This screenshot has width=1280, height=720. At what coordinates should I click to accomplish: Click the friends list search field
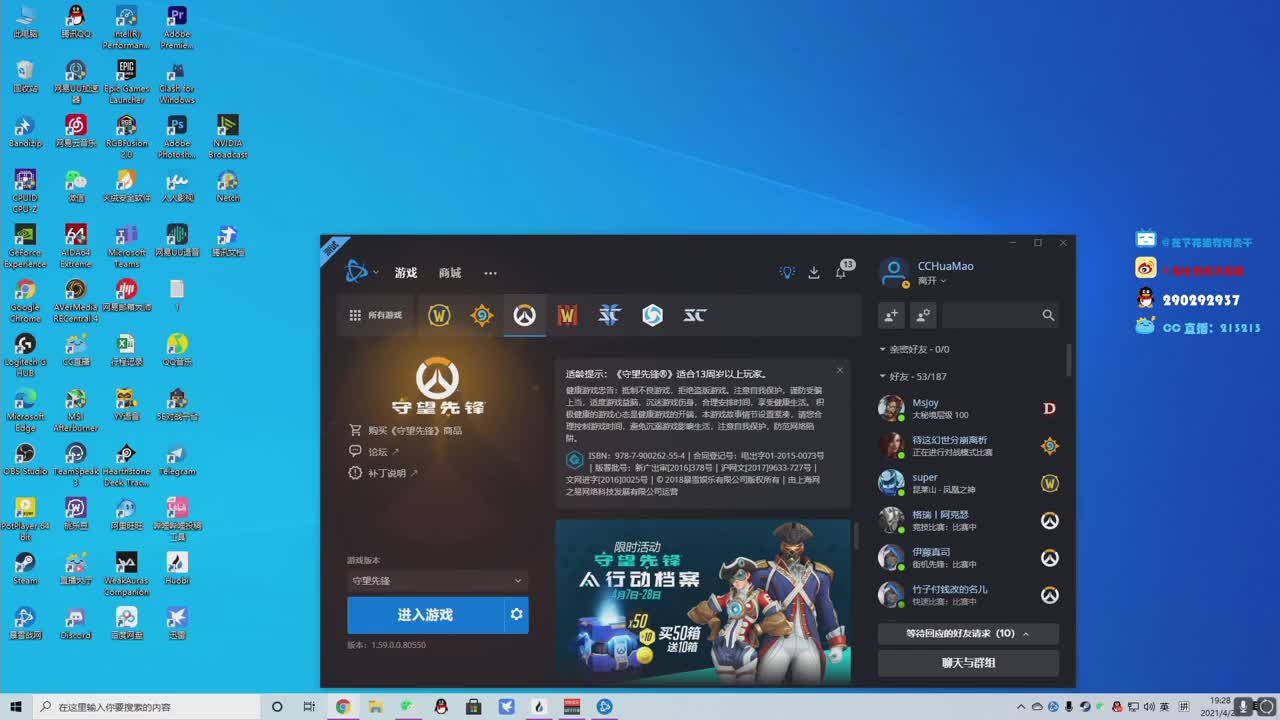coord(1000,315)
